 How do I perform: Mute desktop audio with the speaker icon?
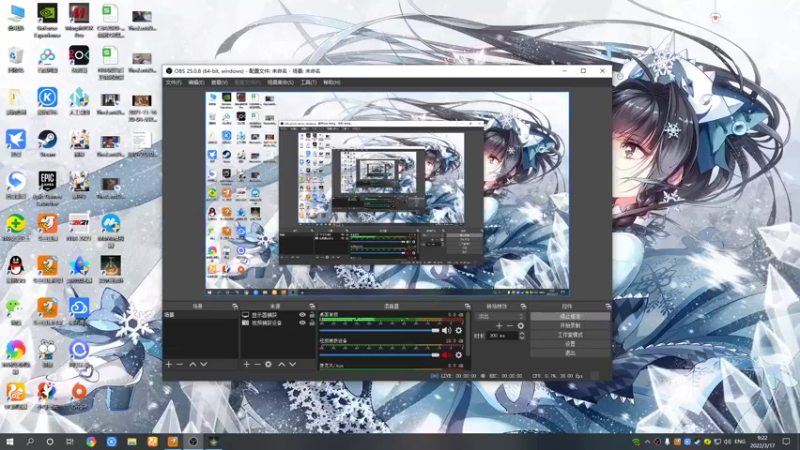pos(446,331)
